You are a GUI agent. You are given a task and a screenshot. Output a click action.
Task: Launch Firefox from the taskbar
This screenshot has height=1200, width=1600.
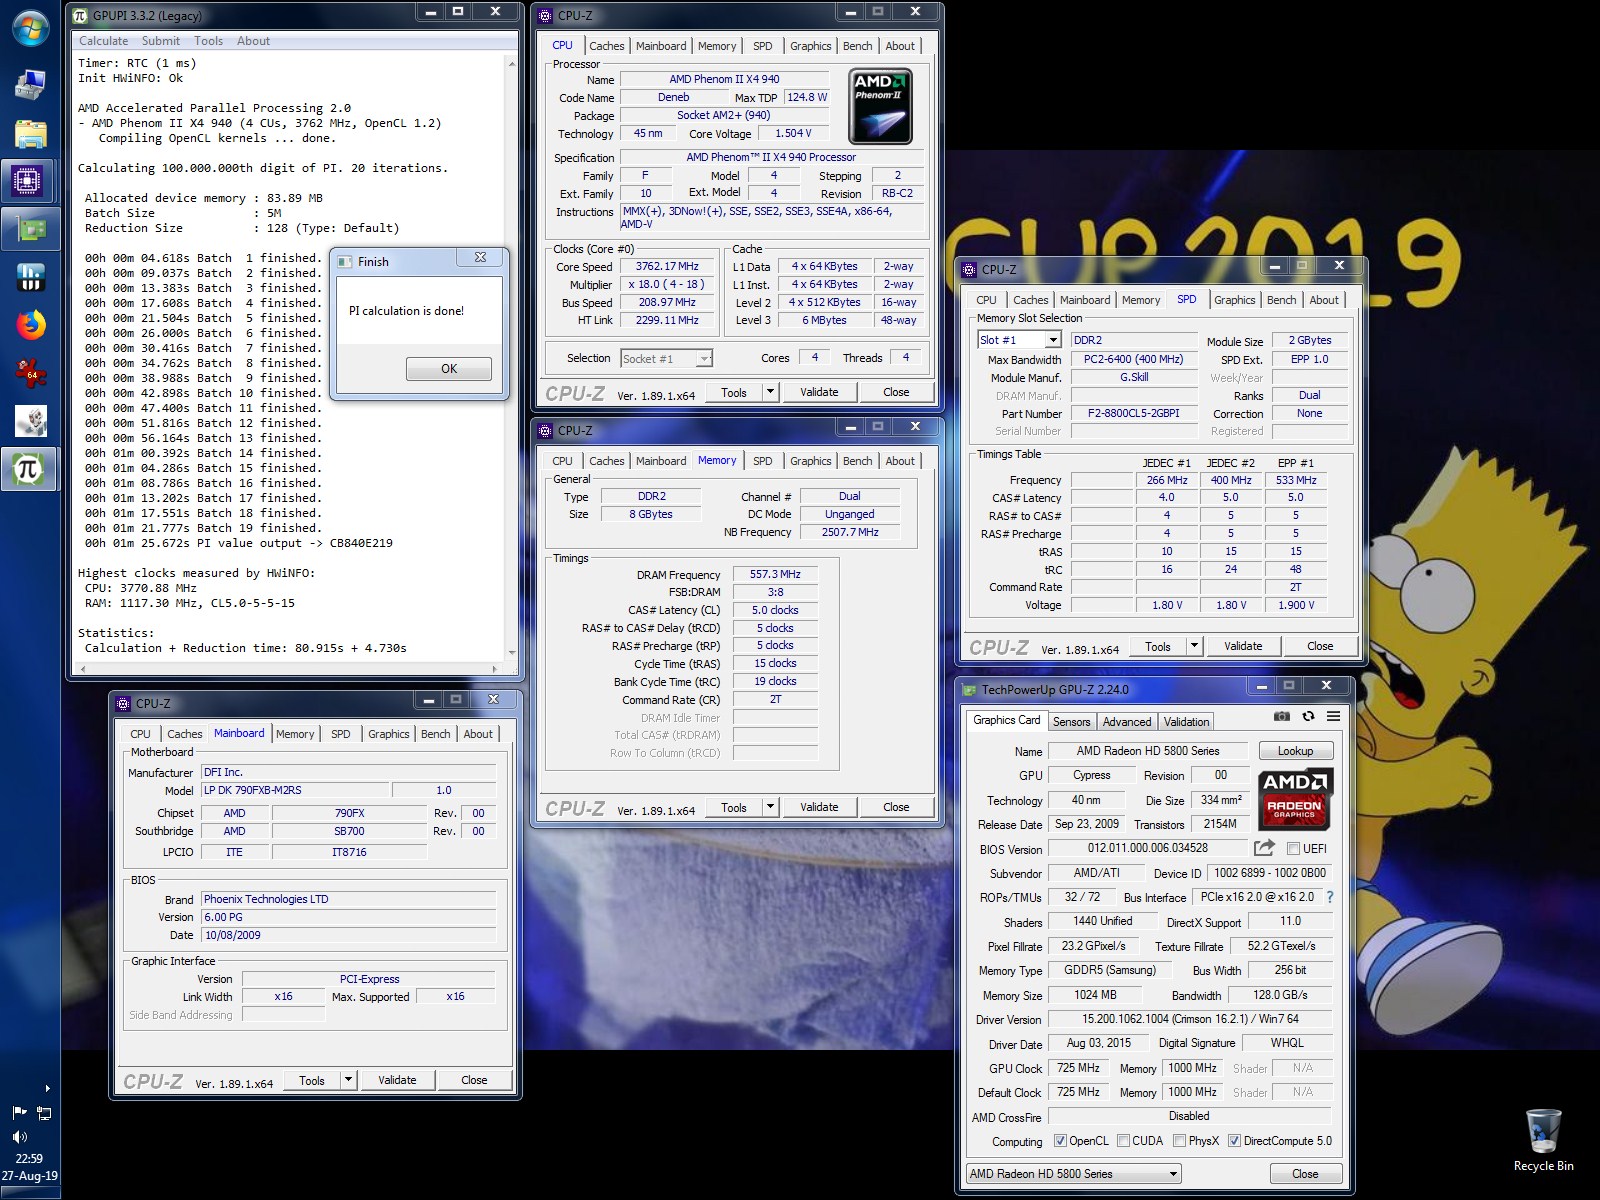[30, 325]
